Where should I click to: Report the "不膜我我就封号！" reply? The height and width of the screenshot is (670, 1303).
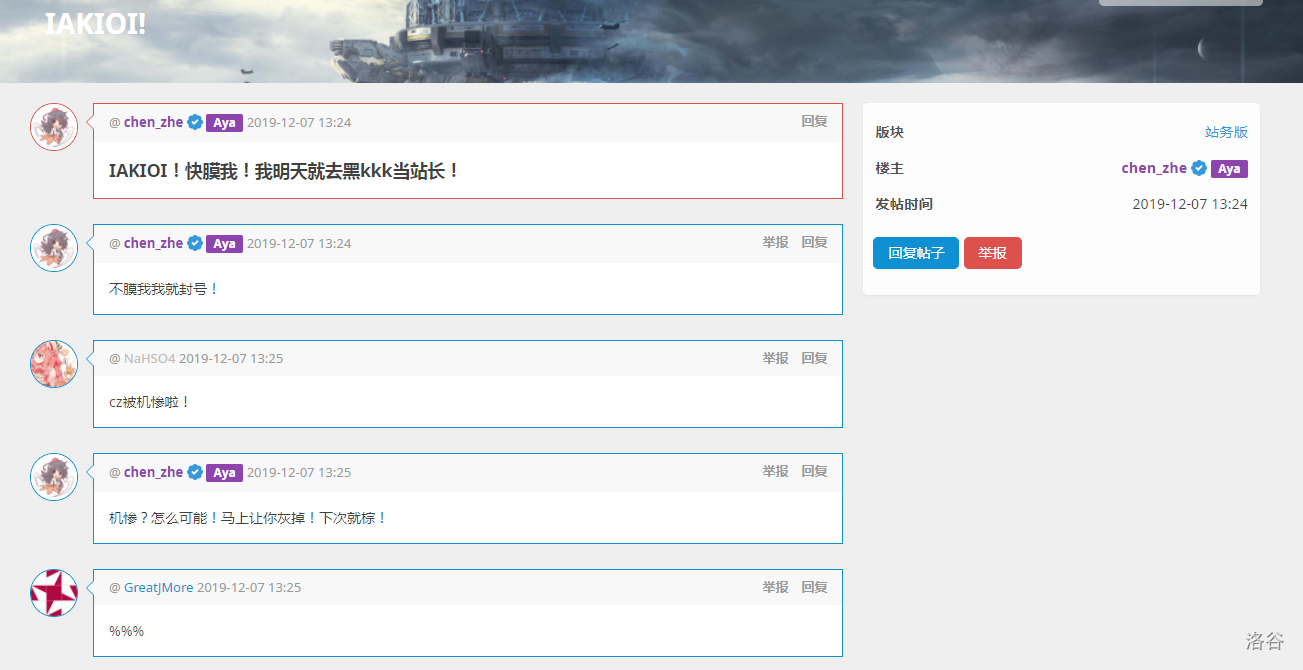tap(775, 242)
